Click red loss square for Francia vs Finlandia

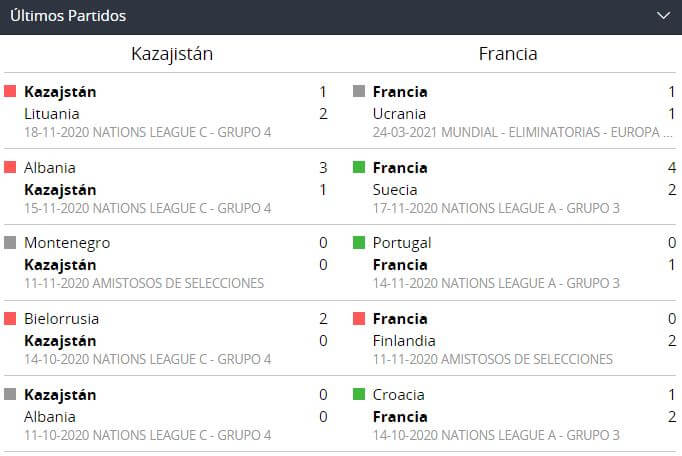click(359, 319)
